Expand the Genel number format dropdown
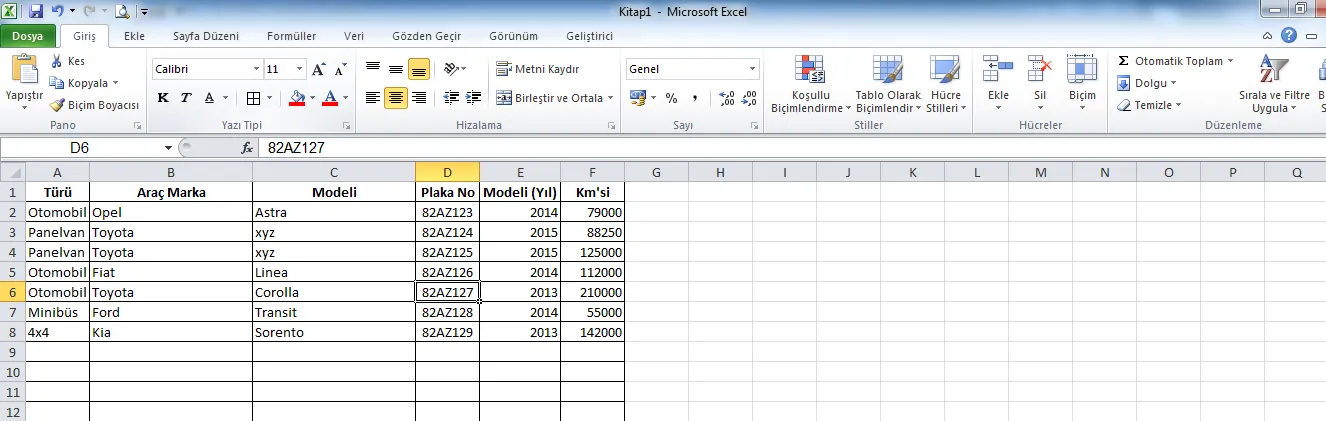Screen dimensions: 1326x421 pos(753,70)
